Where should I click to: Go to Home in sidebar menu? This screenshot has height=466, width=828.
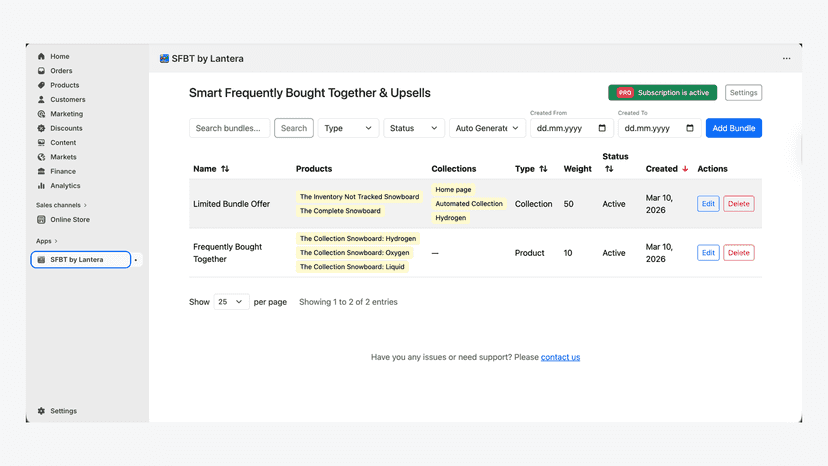[60, 56]
